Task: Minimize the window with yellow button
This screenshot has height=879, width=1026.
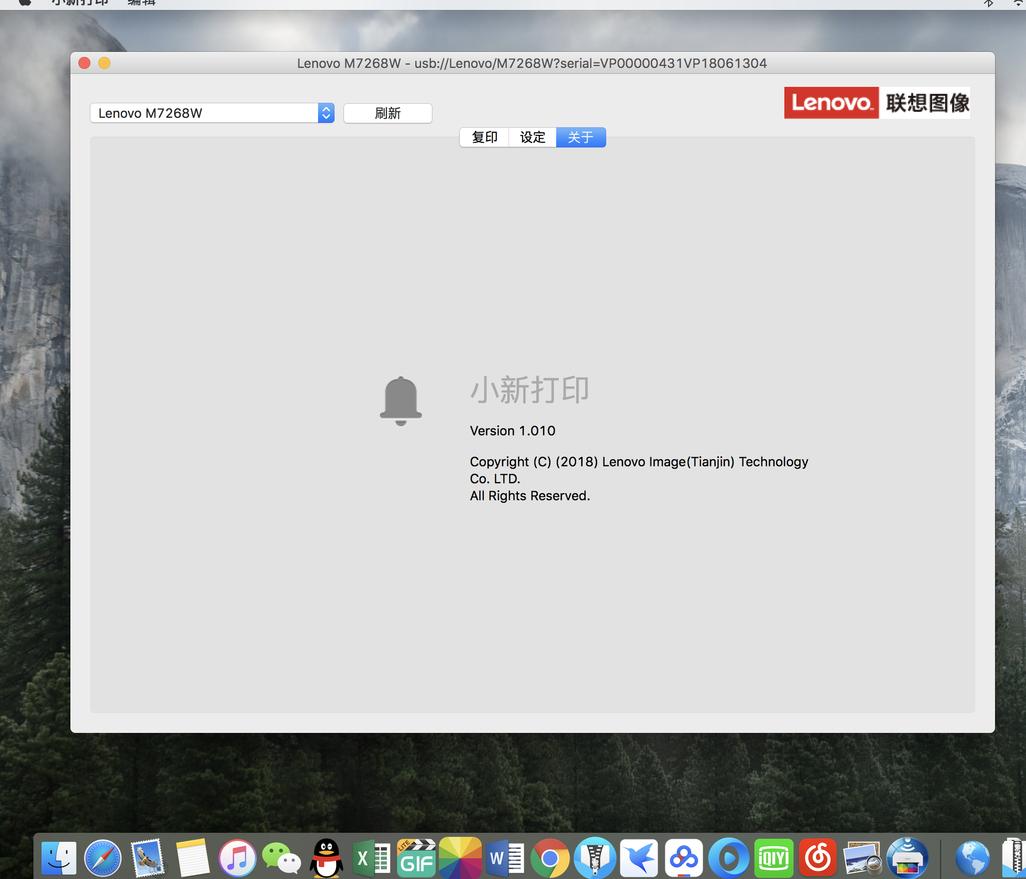Action: coord(104,63)
